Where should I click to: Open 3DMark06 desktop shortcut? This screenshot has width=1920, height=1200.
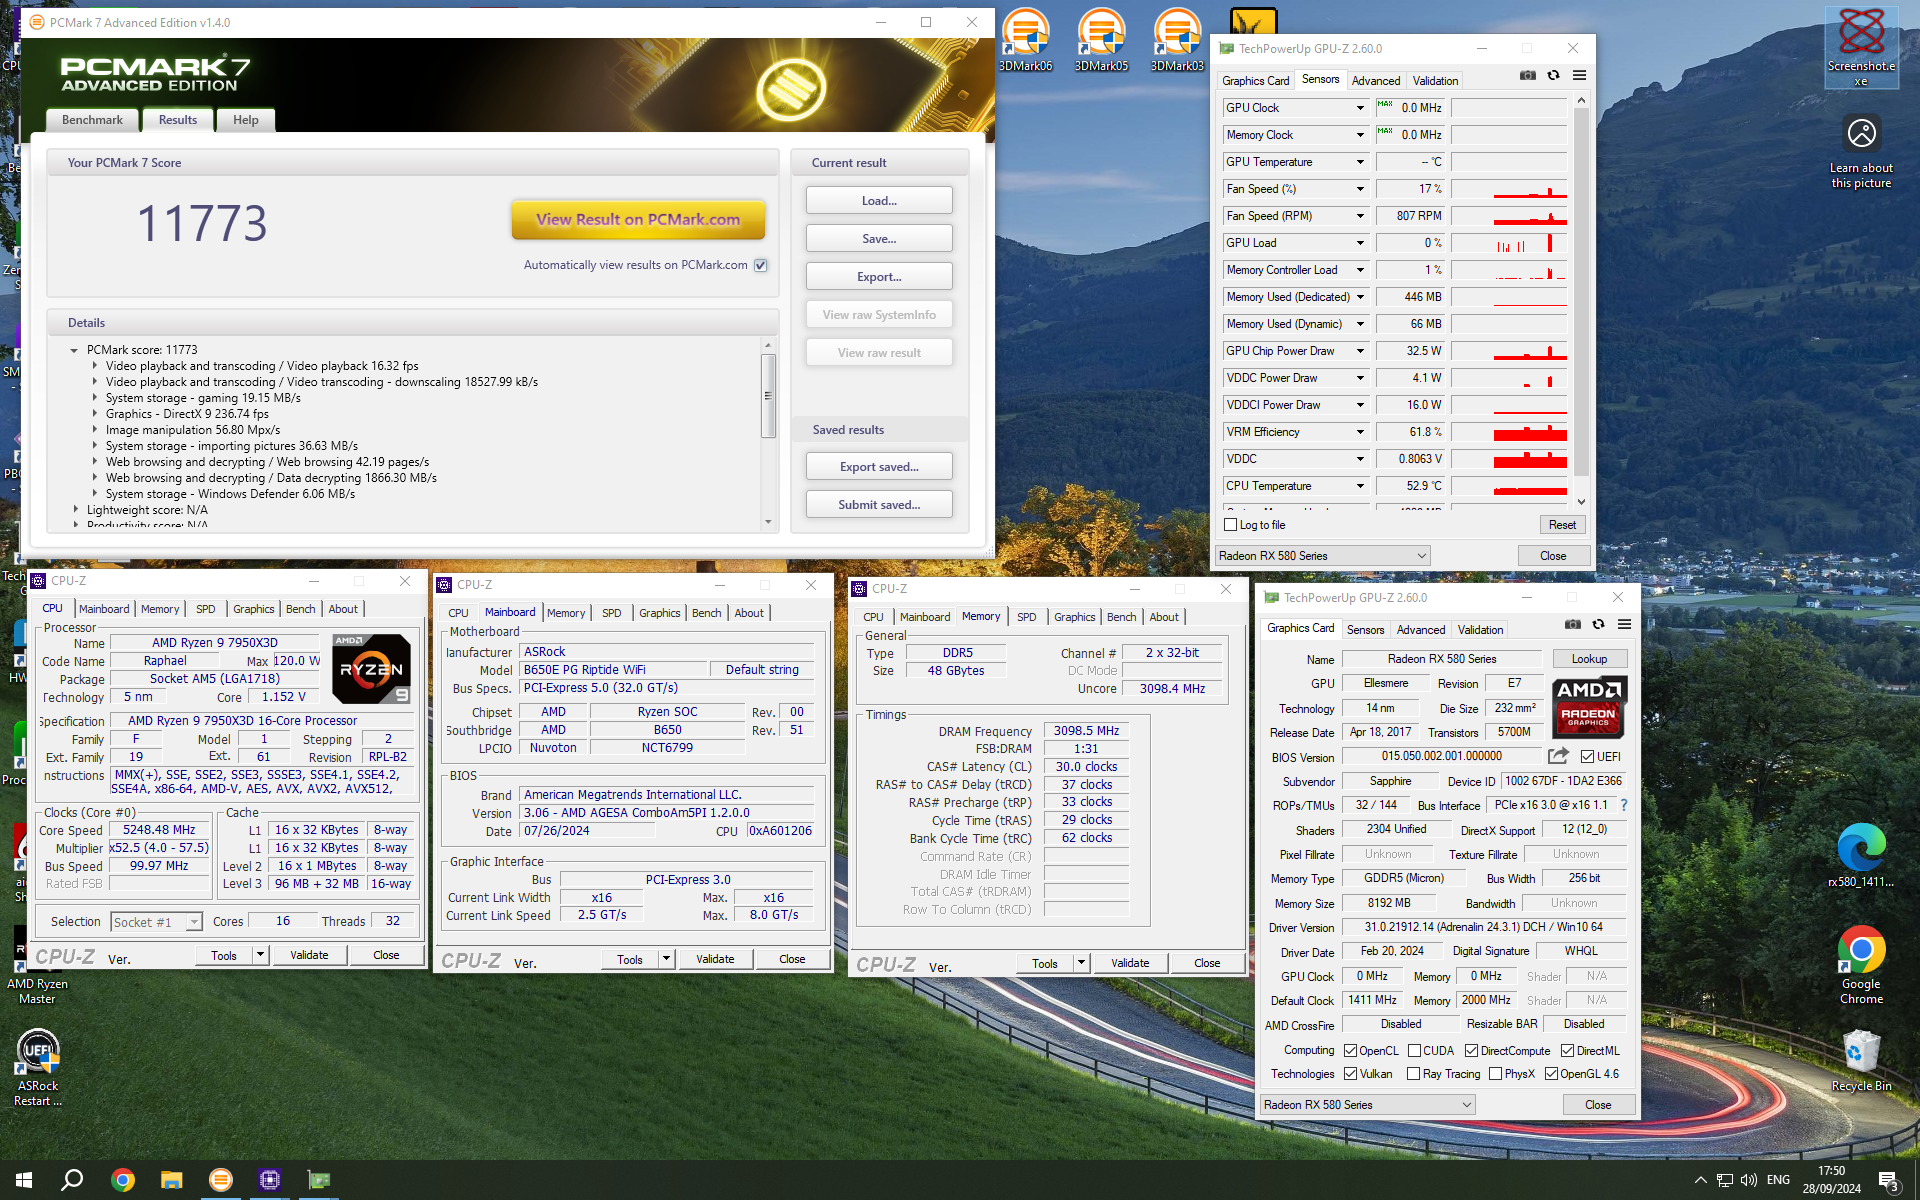click(1026, 40)
